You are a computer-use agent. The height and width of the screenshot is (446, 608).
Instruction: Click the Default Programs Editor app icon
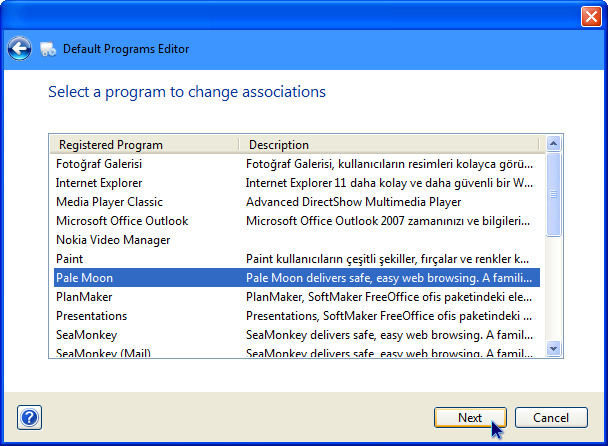(48, 49)
